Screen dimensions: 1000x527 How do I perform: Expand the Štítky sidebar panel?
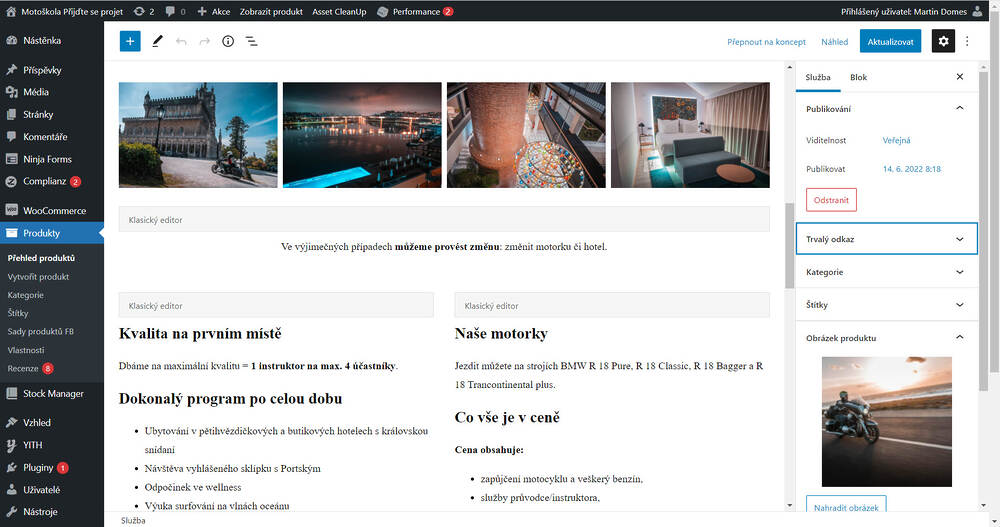886,305
